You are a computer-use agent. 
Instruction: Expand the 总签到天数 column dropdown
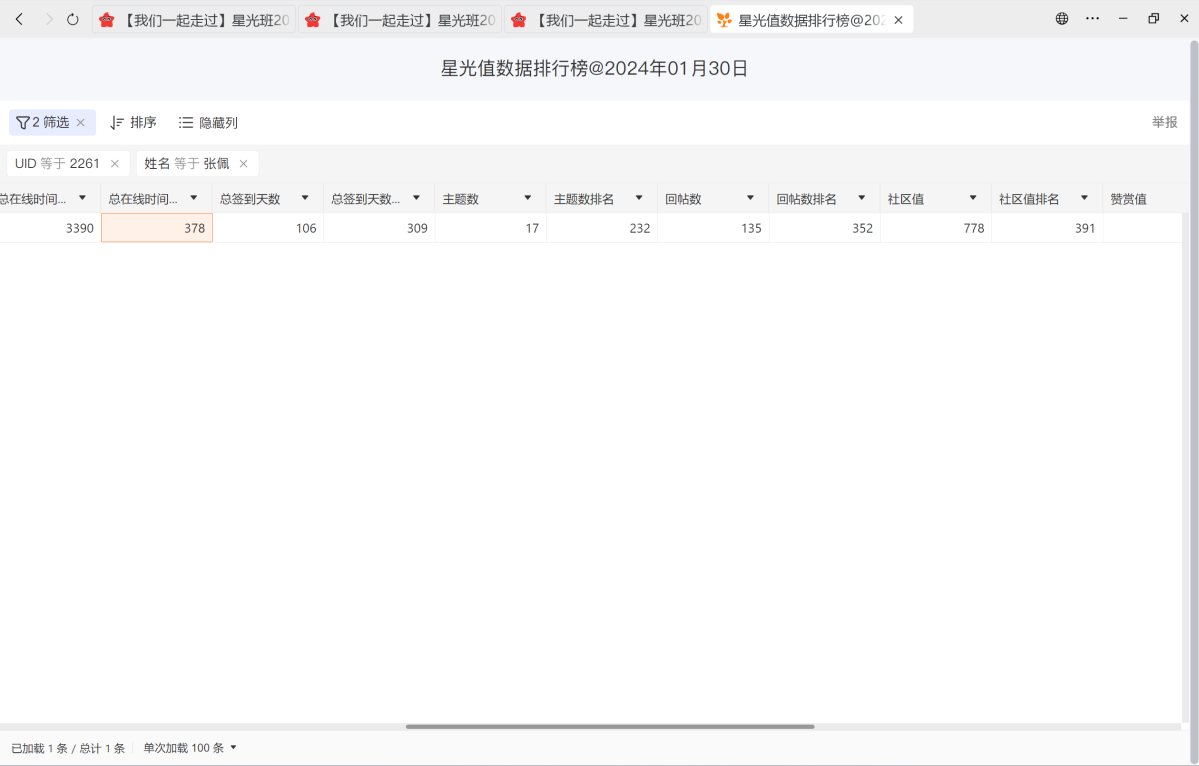pyautogui.click(x=305, y=199)
